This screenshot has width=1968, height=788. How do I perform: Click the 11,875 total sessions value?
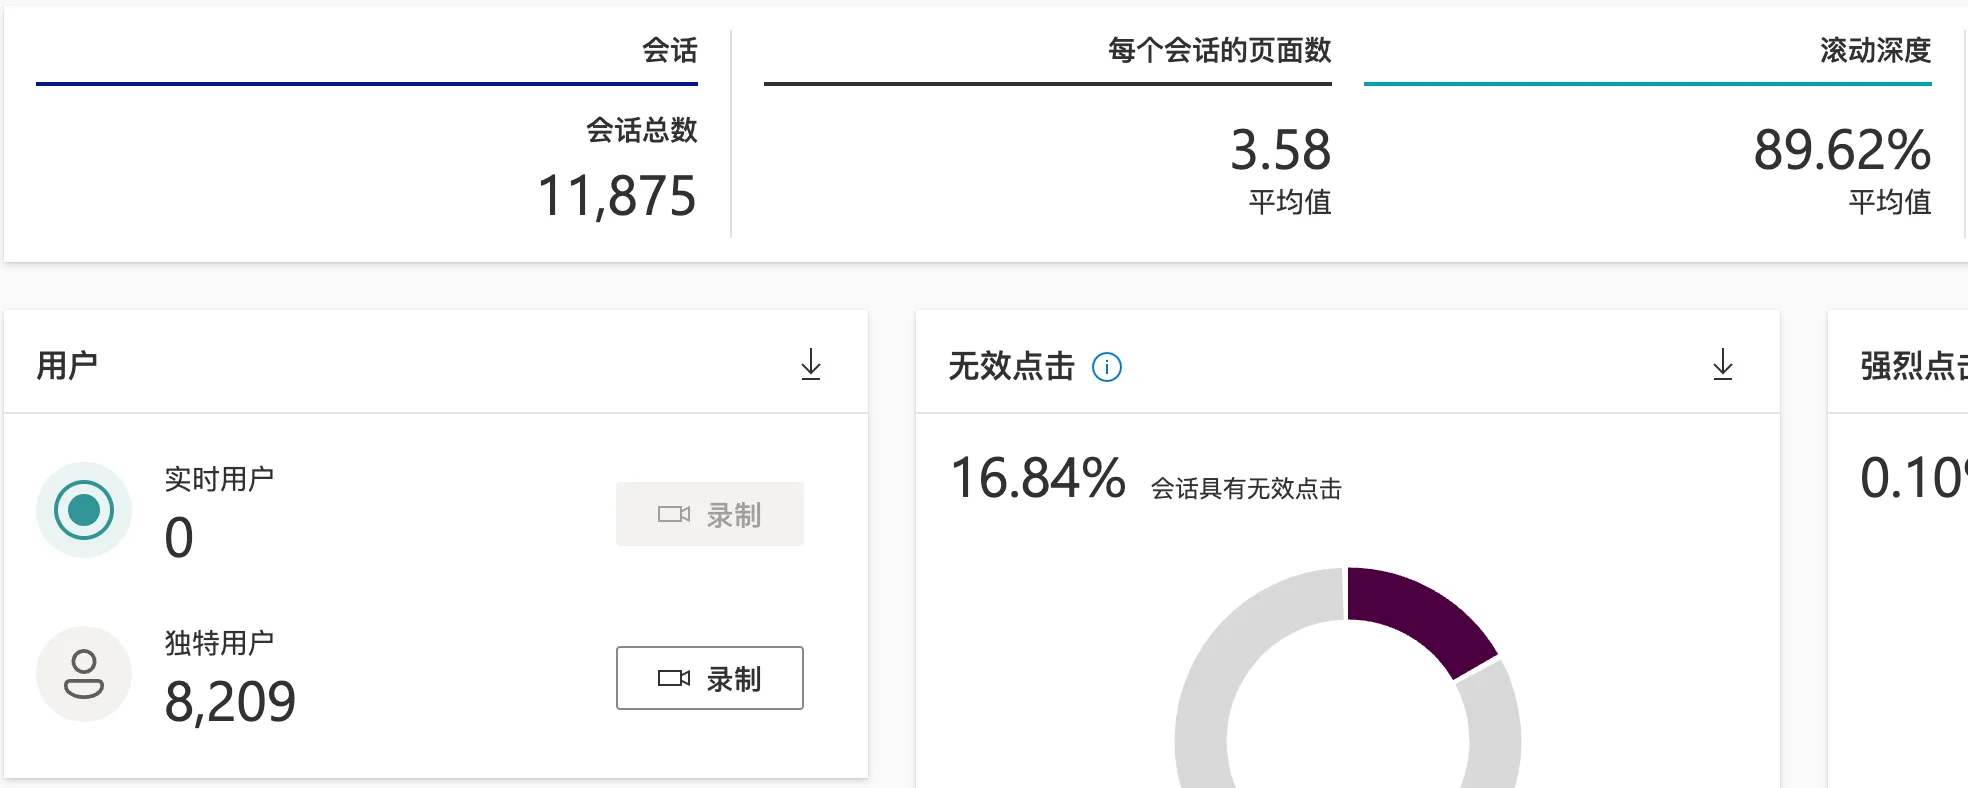[x=616, y=196]
